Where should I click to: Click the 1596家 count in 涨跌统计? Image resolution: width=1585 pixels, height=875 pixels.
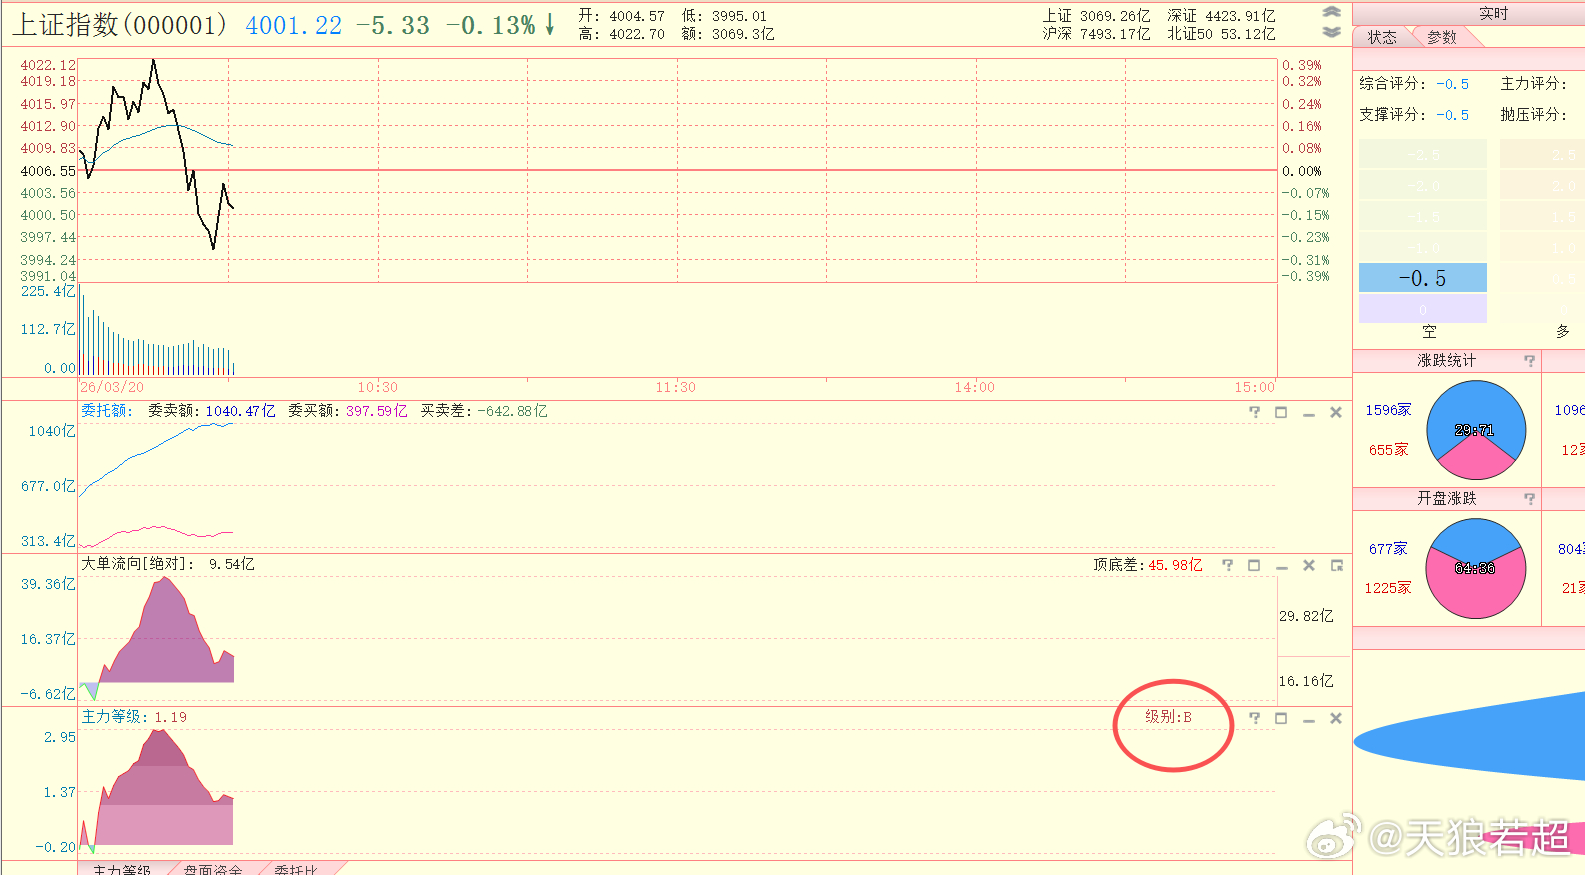pos(1389,410)
